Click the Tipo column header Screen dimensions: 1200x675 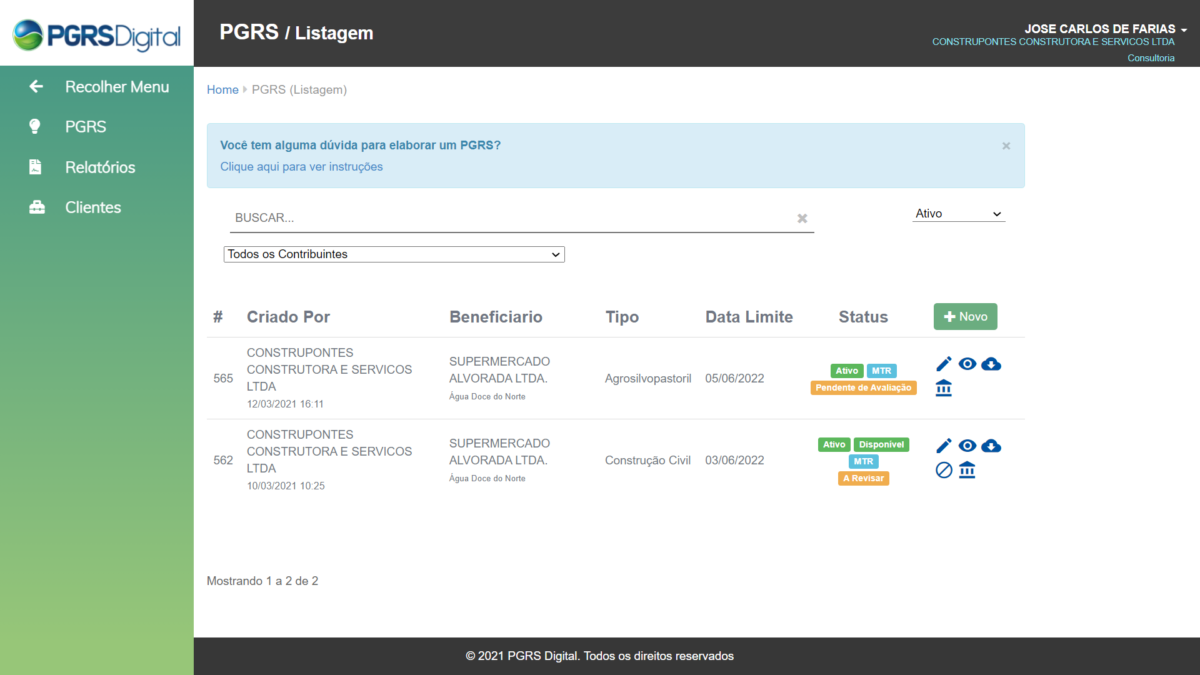622,317
